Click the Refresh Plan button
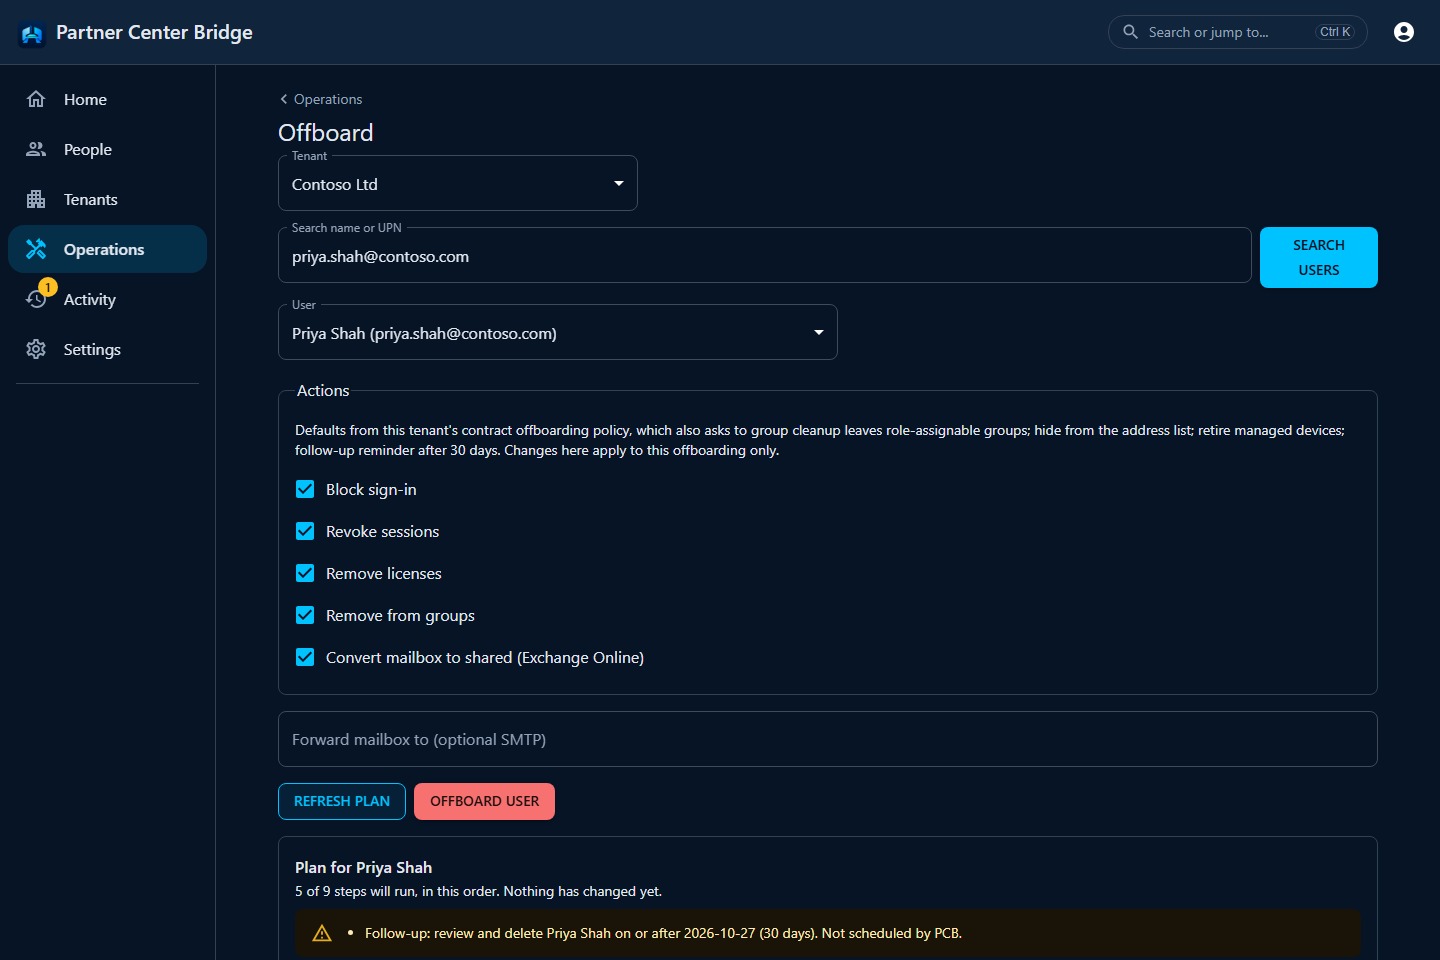This screenshot has width=1440, height=960. (x=342, y=801)
